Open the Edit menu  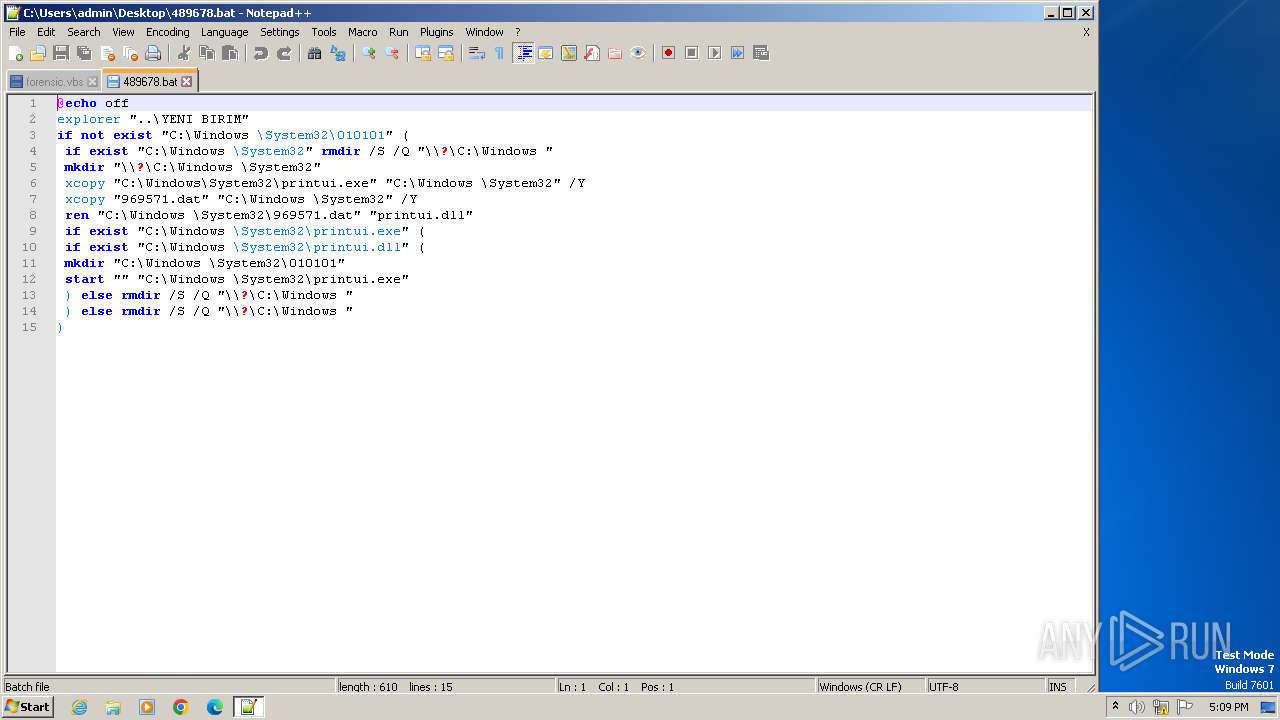pyautogui.click(x=46, y=32)
